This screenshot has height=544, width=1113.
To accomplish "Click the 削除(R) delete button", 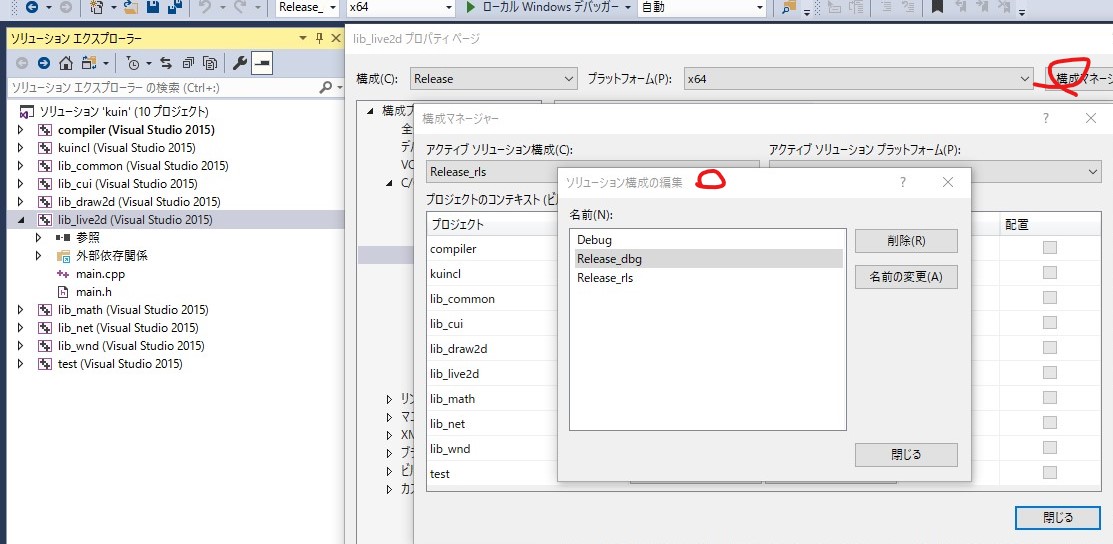I will 905,241.
